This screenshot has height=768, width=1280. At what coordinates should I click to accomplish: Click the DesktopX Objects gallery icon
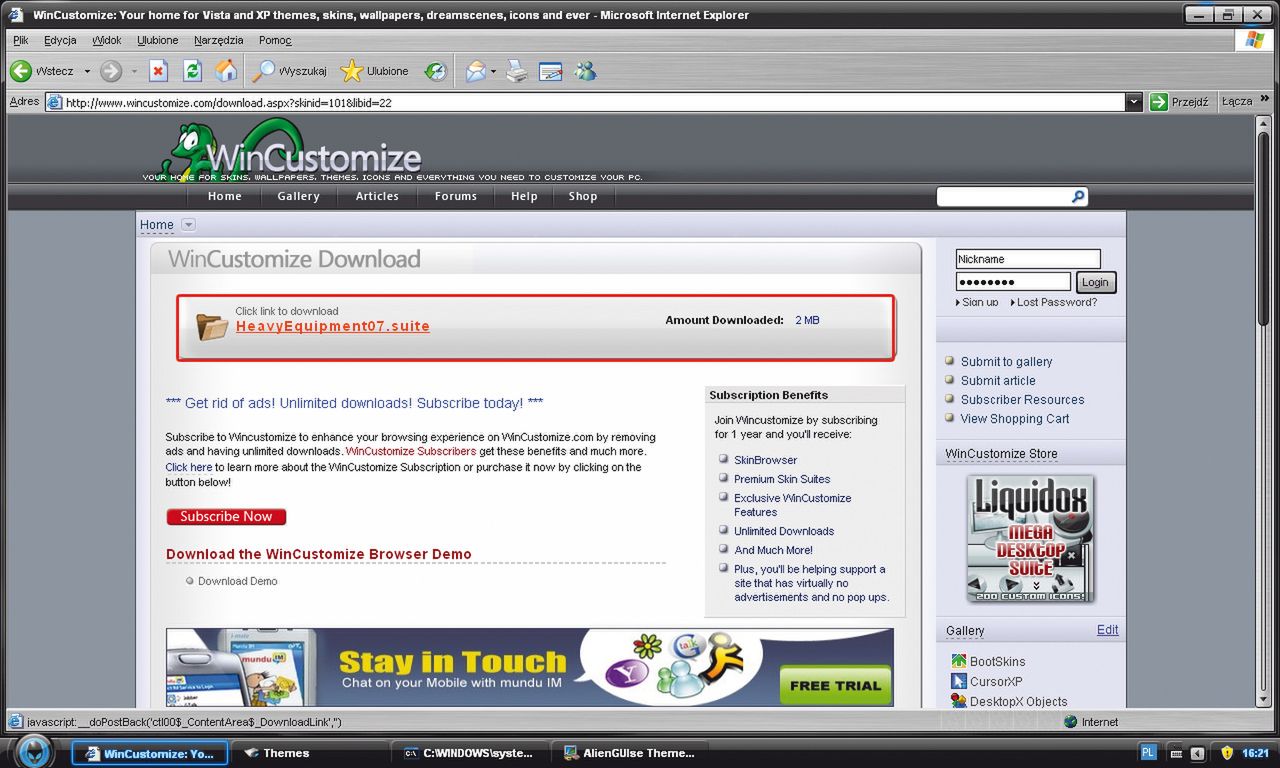click(959, 701)
